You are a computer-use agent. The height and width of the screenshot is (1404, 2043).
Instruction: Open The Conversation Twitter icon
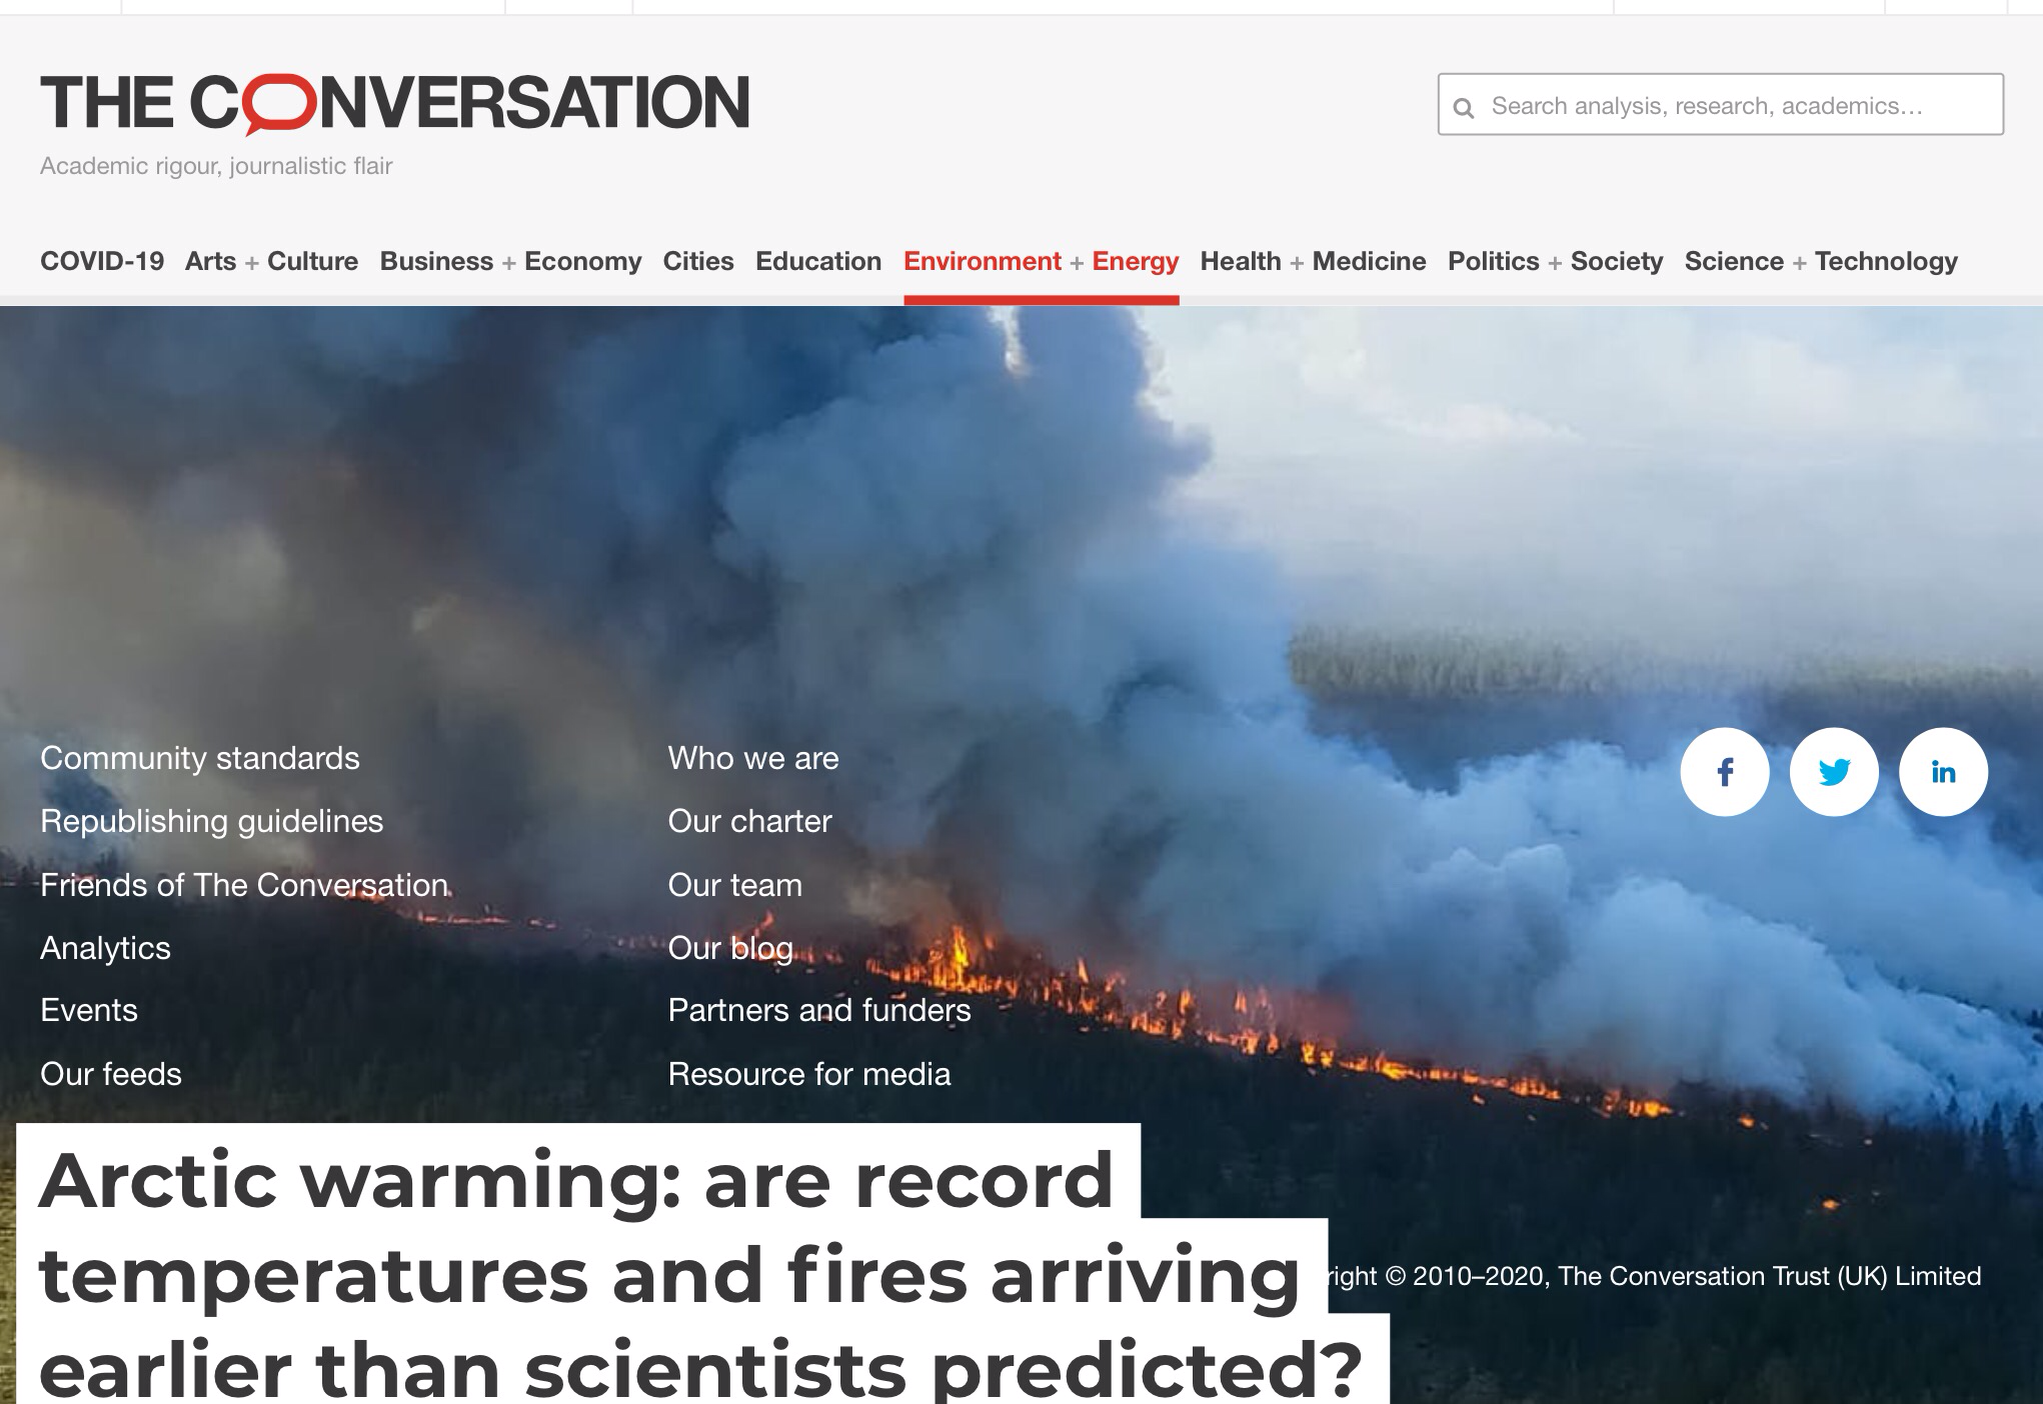click(x=1833, y=772)
